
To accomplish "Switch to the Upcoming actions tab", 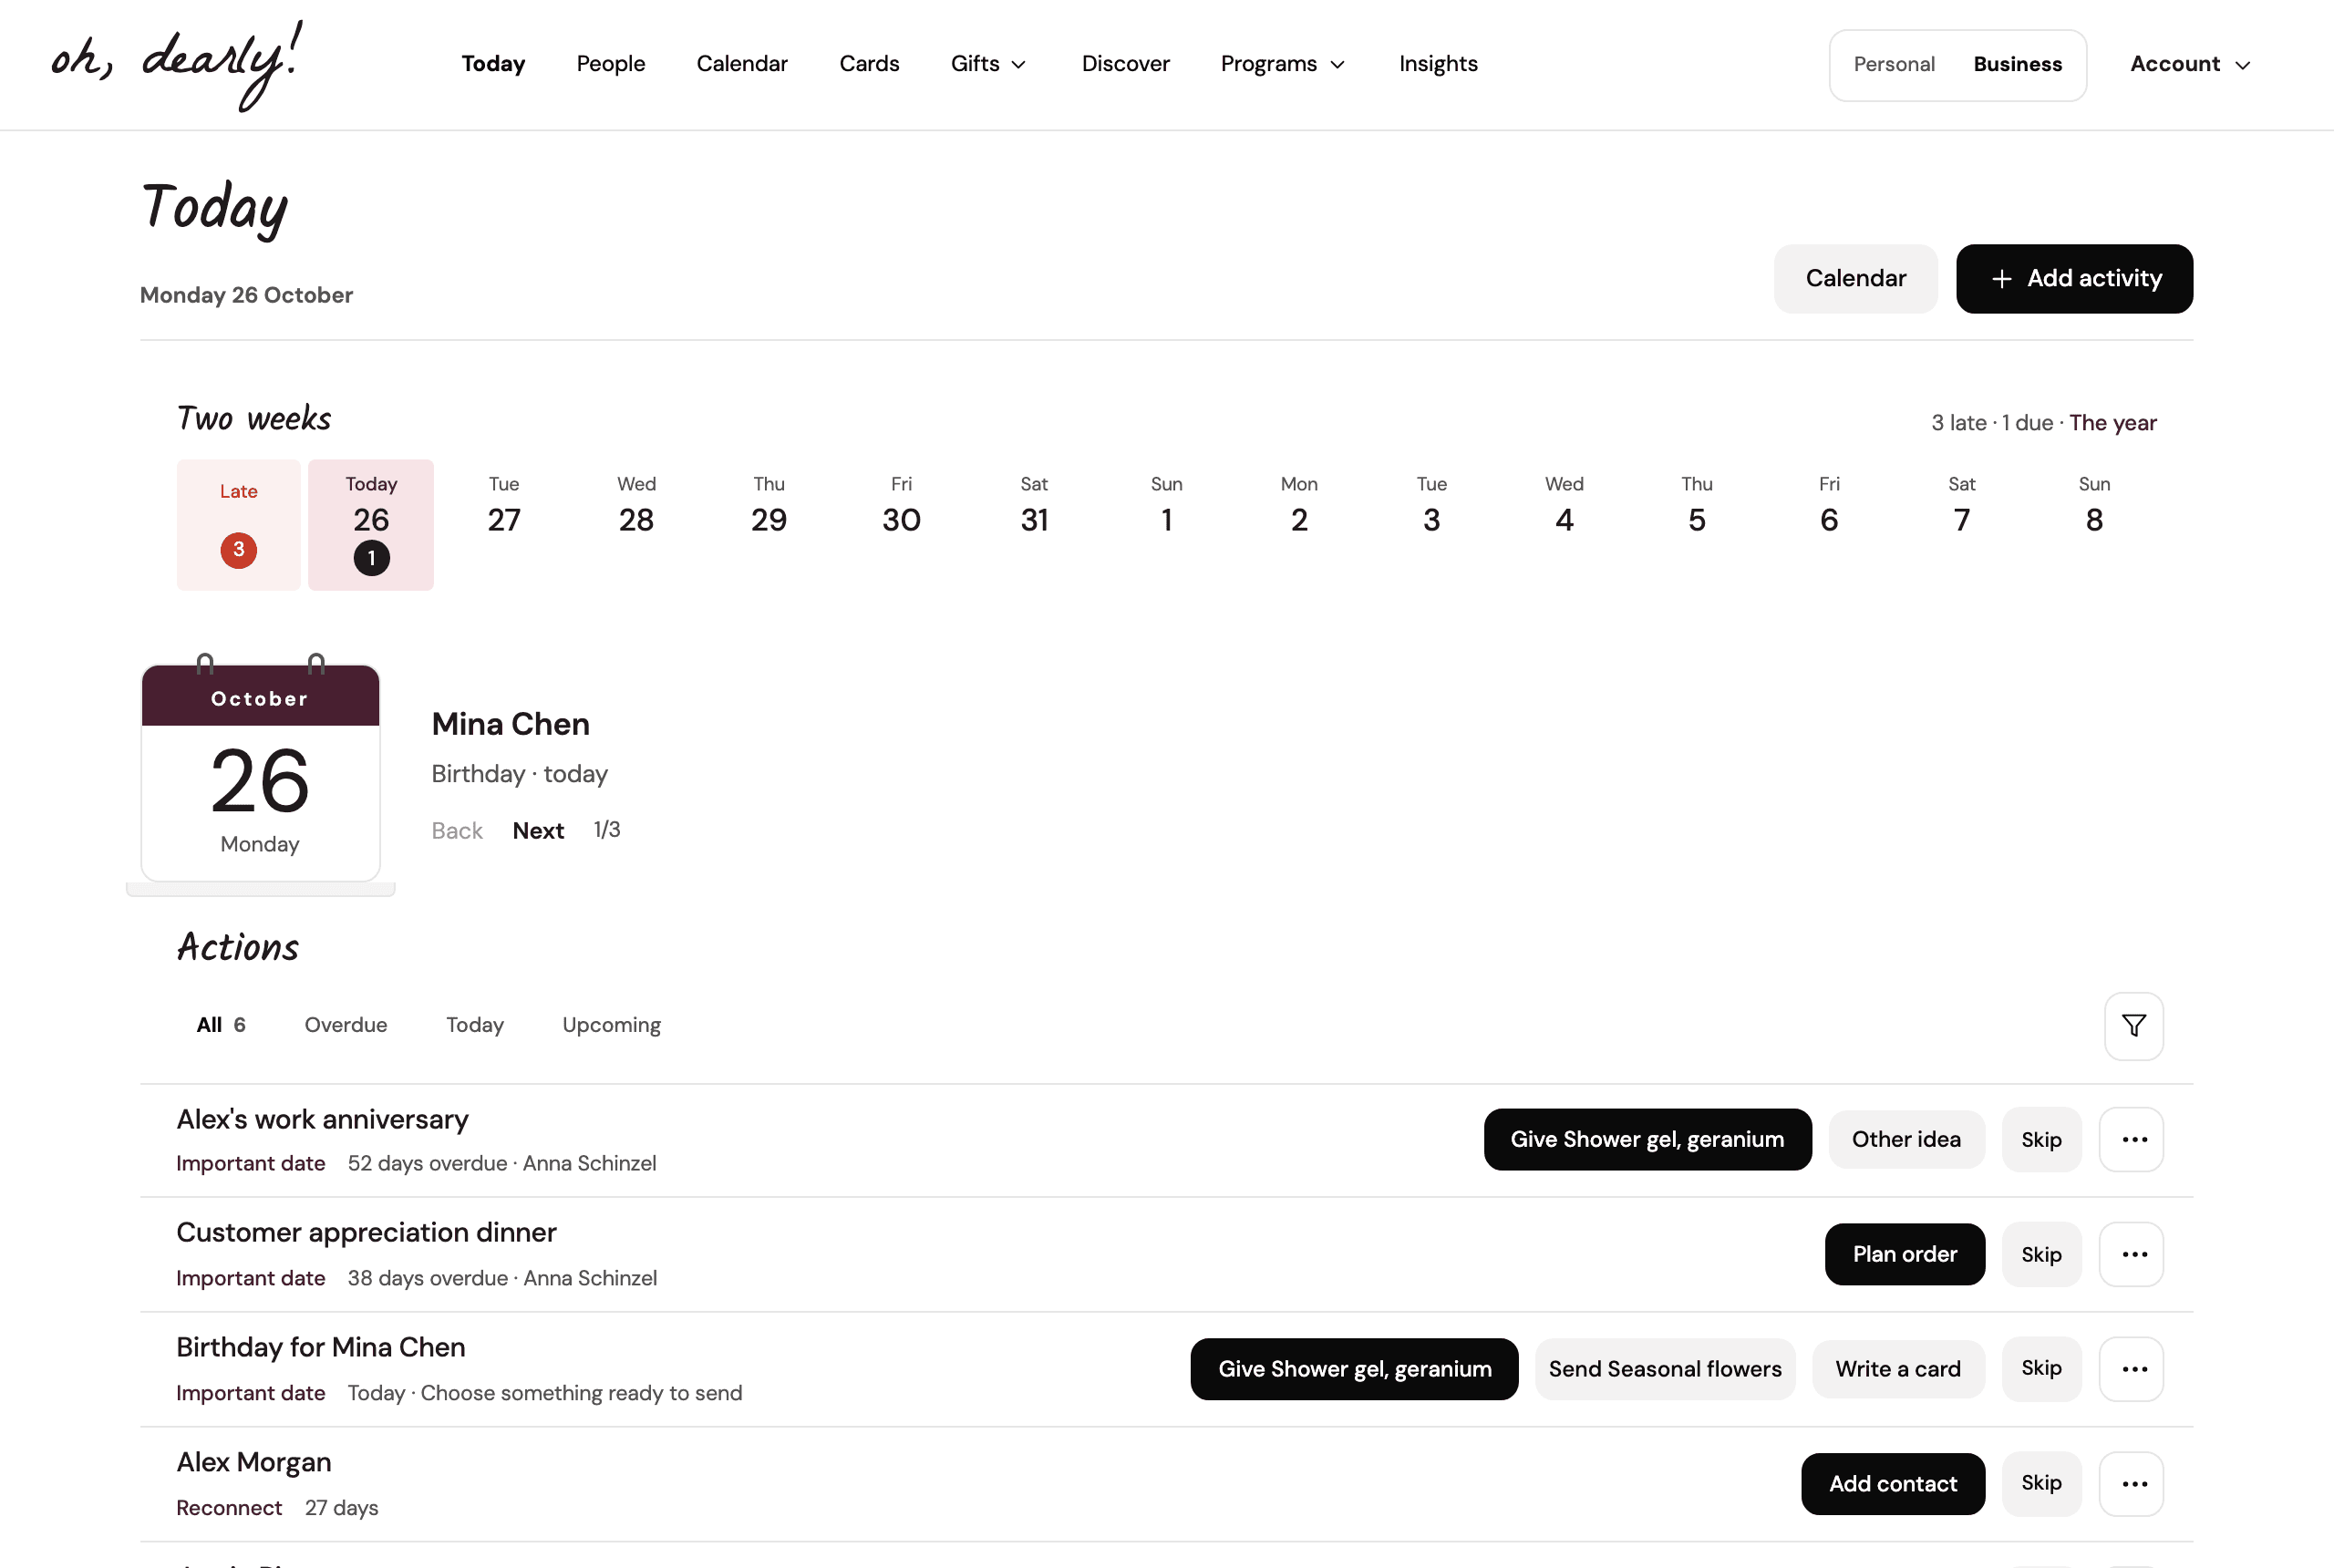I will point(611,1025).
